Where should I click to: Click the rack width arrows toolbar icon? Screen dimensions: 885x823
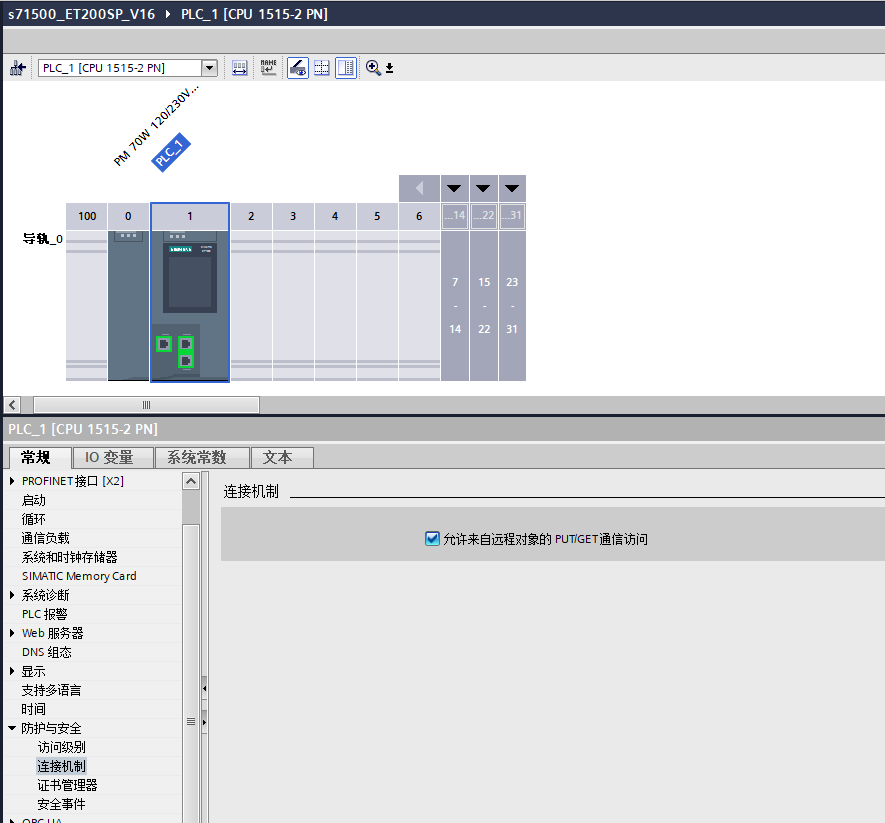tap(239, 68)
